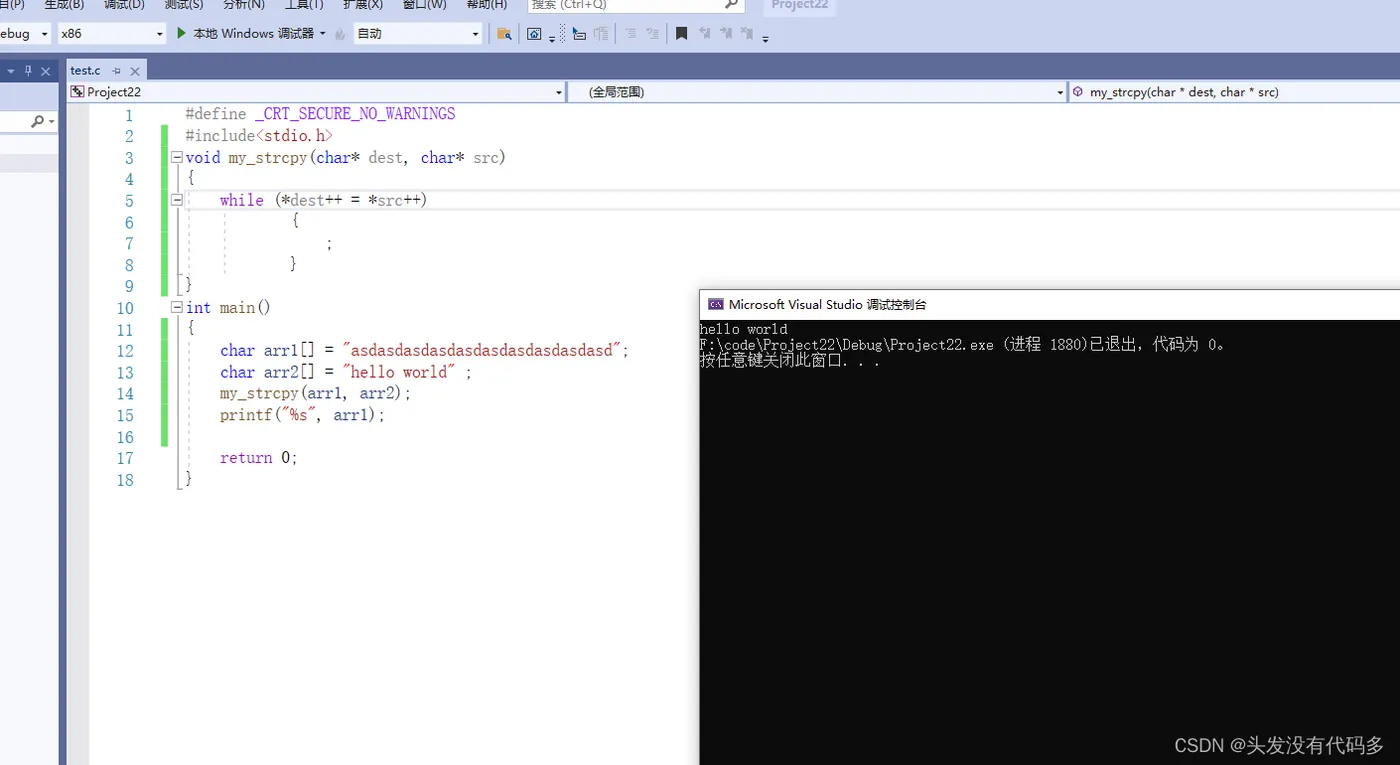Viewport: 1400px width, 765px height.
Task: Open the x86 platform dropdown
Action: [111, 34]
